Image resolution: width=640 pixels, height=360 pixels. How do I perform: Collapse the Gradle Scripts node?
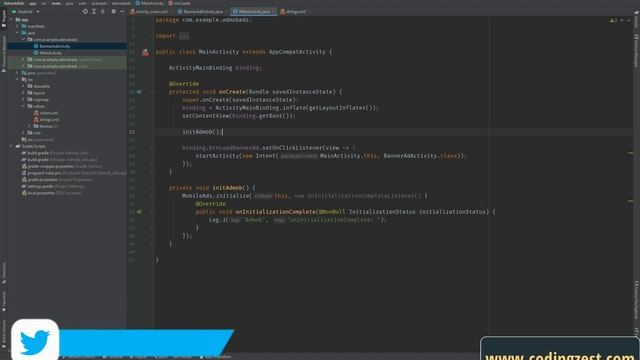click(x=11, y=146)
